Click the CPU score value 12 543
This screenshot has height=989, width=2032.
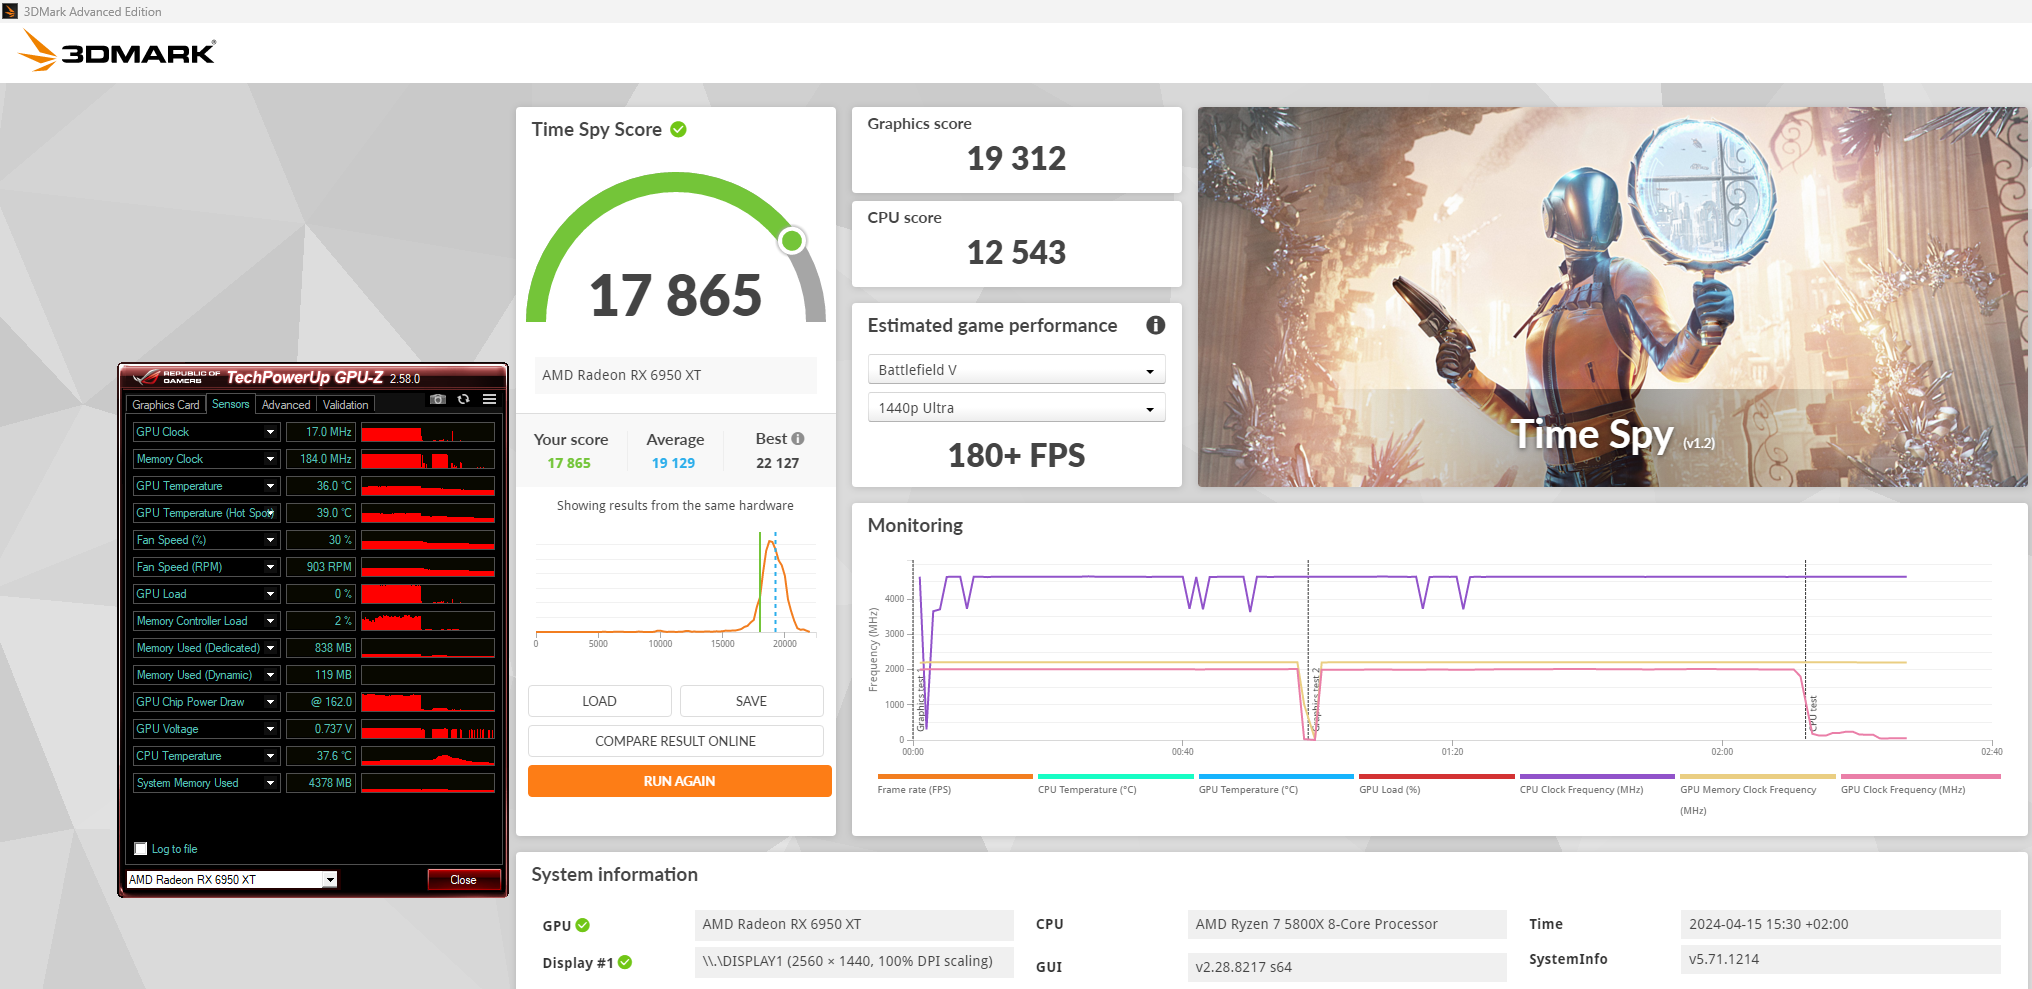click(x=1016, y=252)
